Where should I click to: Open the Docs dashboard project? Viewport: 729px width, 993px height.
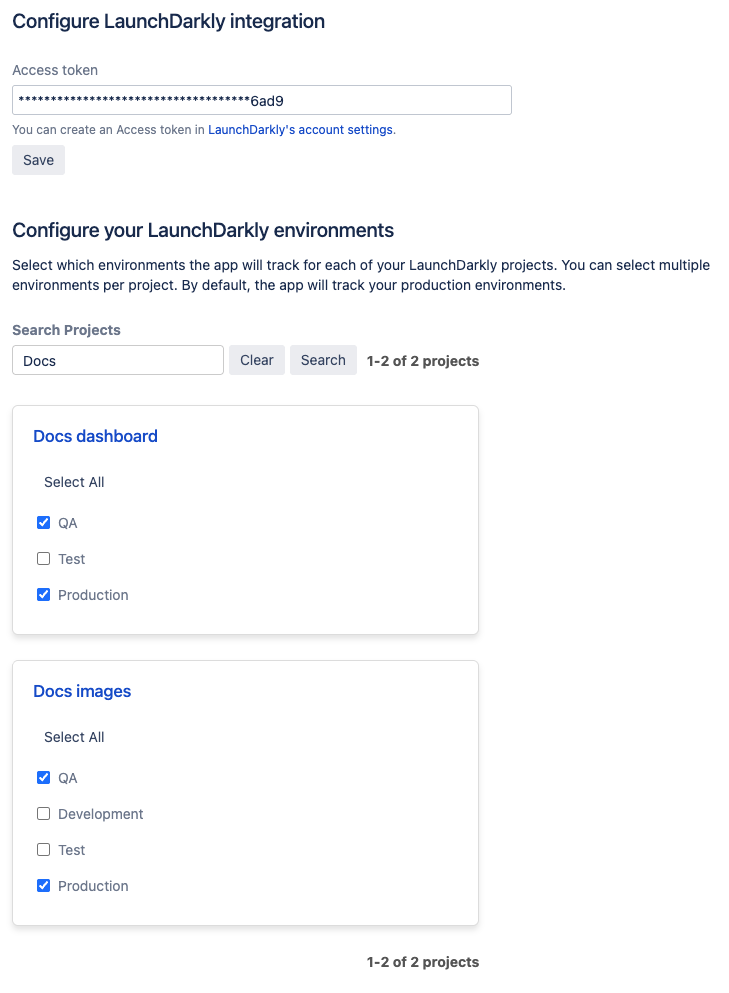[95, 436]
